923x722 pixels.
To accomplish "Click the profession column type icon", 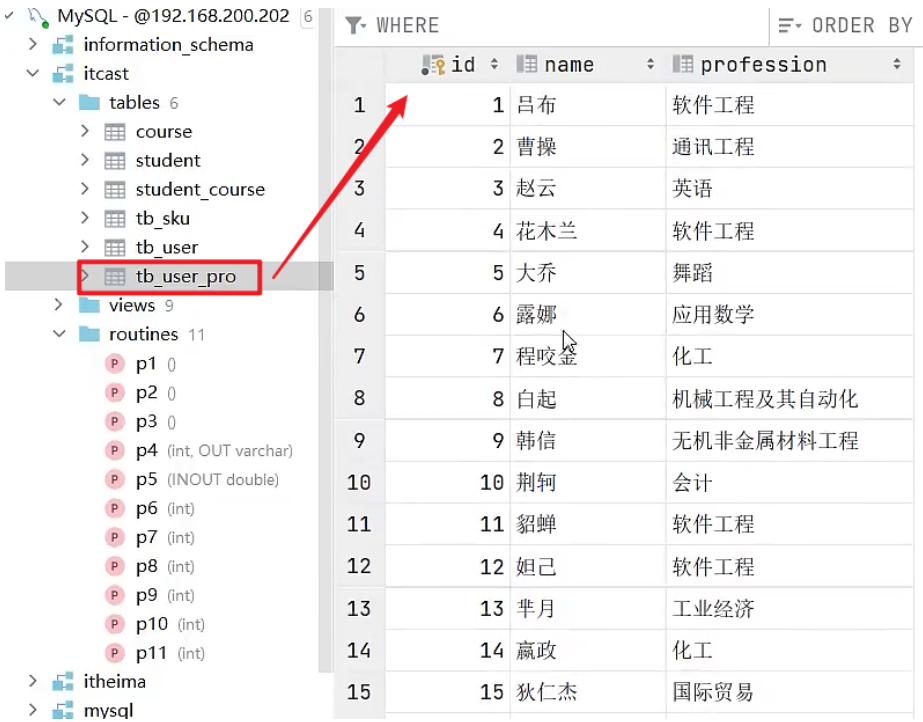I will click(x=683, y=64).
